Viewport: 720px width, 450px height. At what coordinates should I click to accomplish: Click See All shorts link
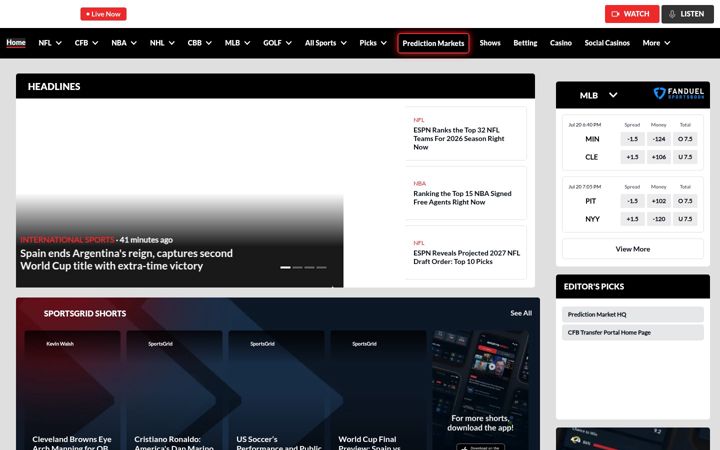[521, 313]
